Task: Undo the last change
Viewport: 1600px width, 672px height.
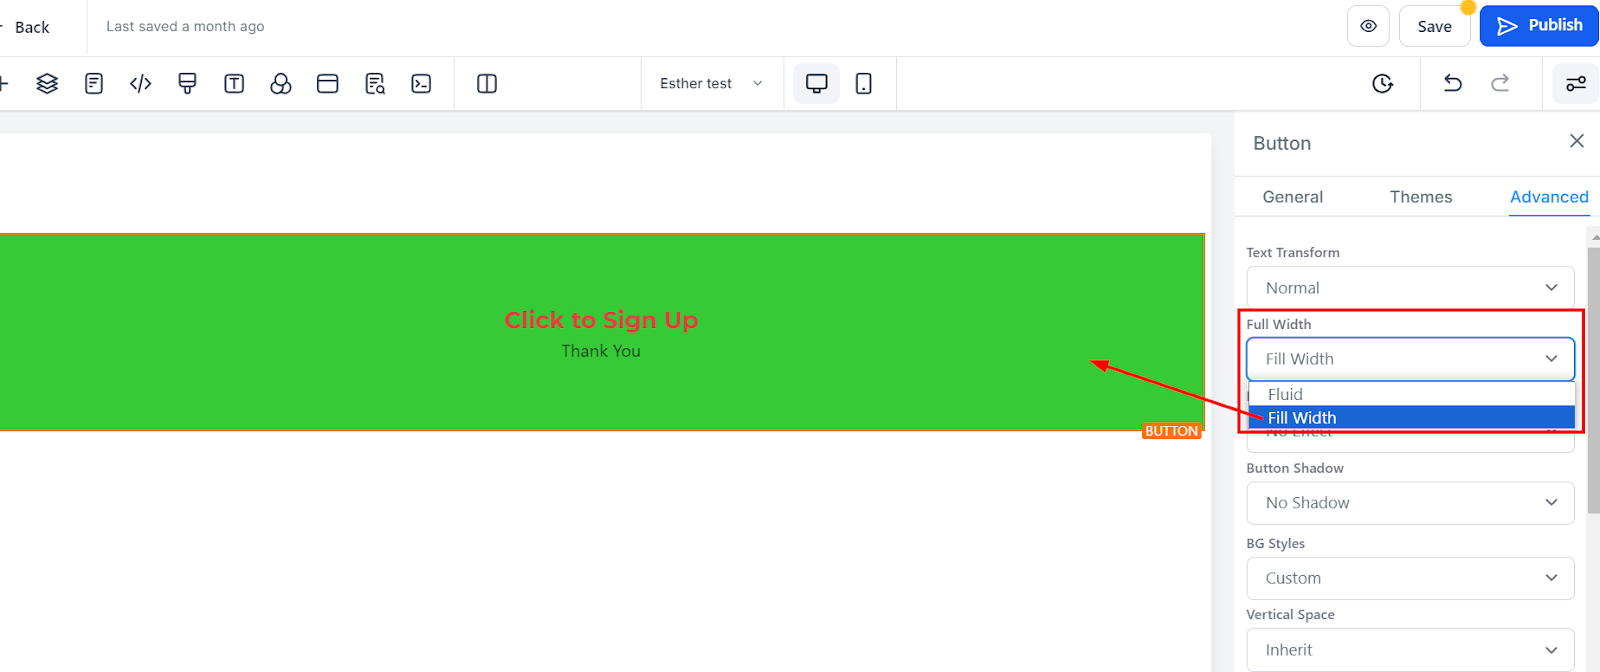Action: (x=1453, y=84)
